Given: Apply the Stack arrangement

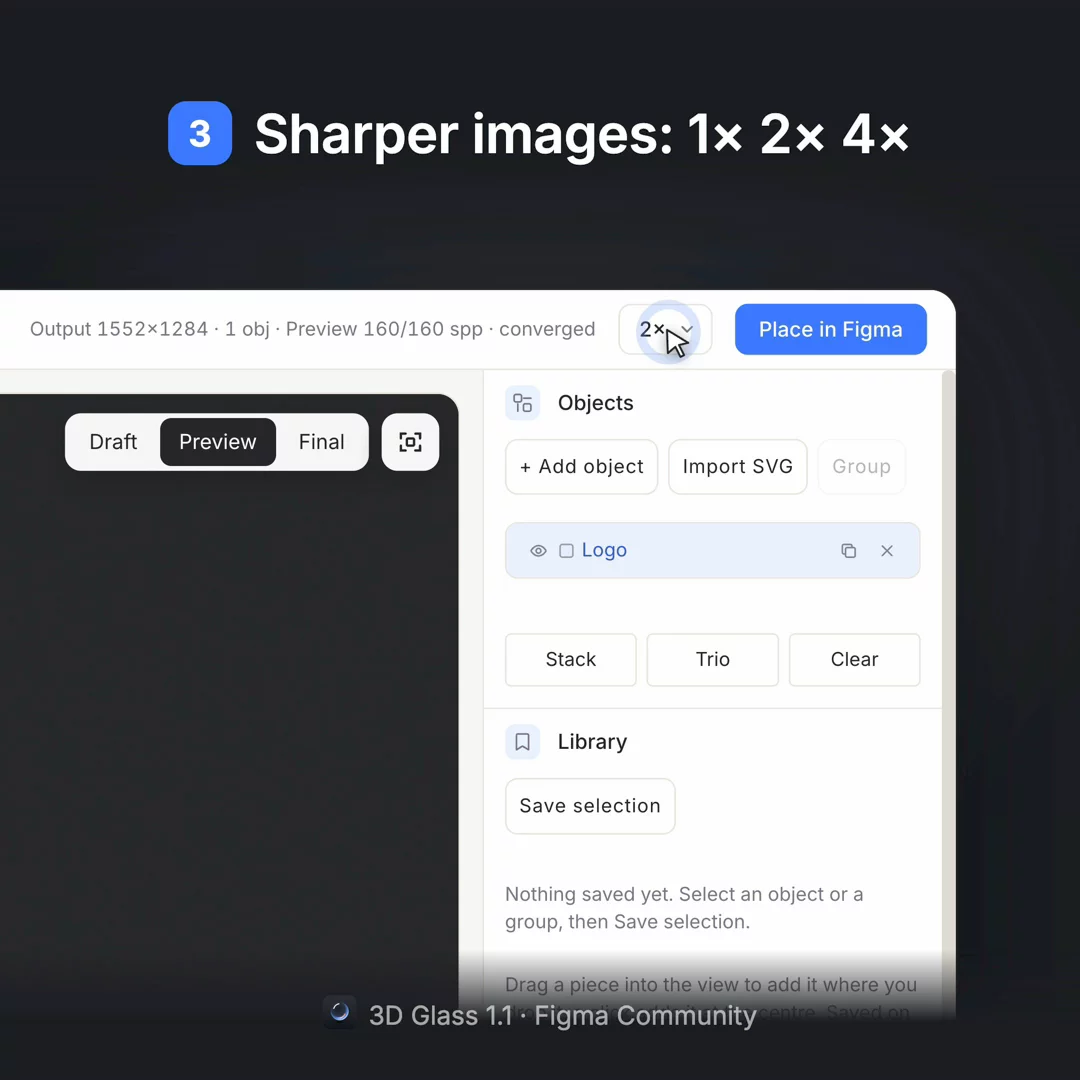Looking at the screenshot, I should pos(571,659).
